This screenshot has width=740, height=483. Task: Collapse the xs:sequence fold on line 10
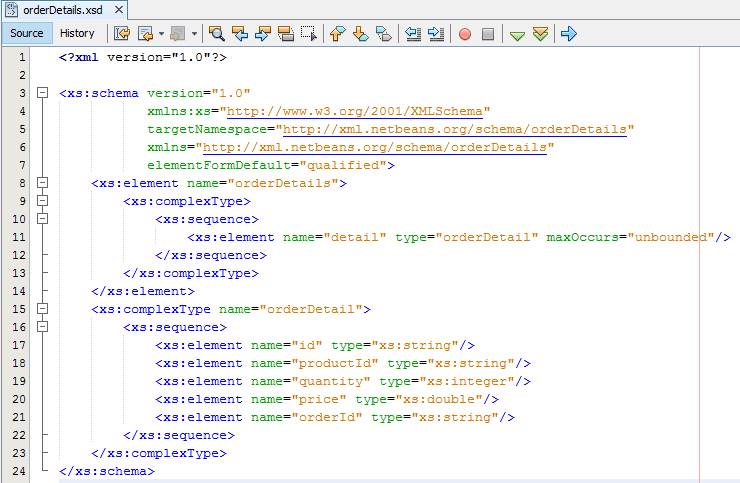(42, 219)
